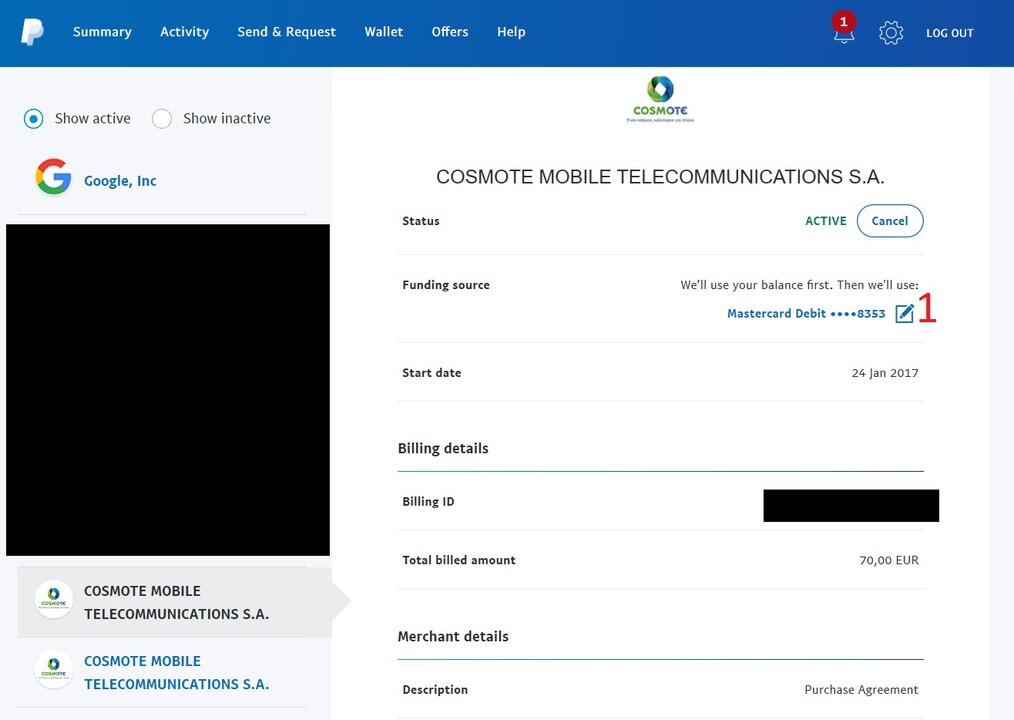Click the PayPal logo icon
The image size is (1014, 720).
pos(32,32)
